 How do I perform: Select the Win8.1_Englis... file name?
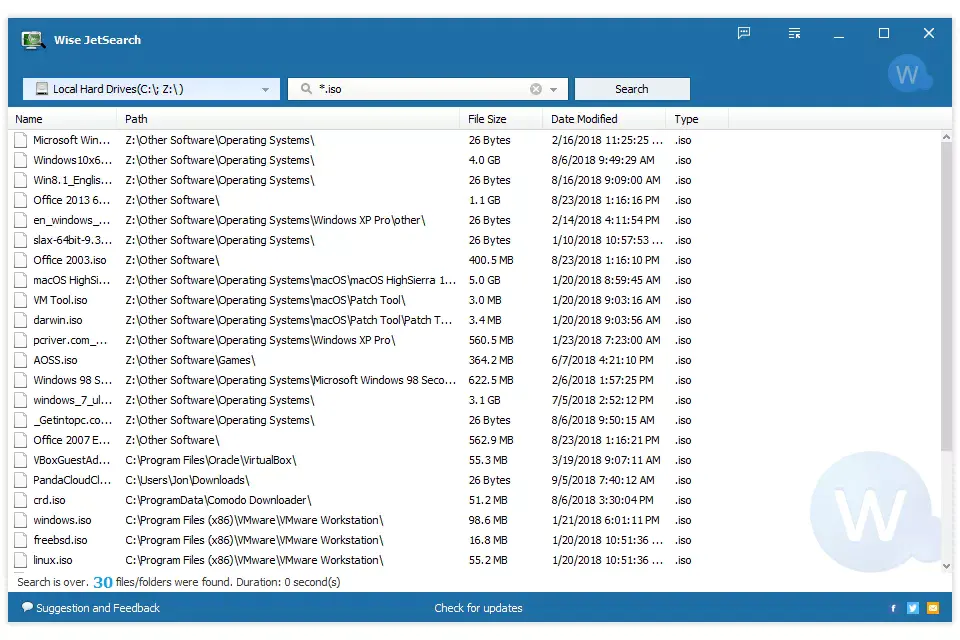[x=72, y=181]
